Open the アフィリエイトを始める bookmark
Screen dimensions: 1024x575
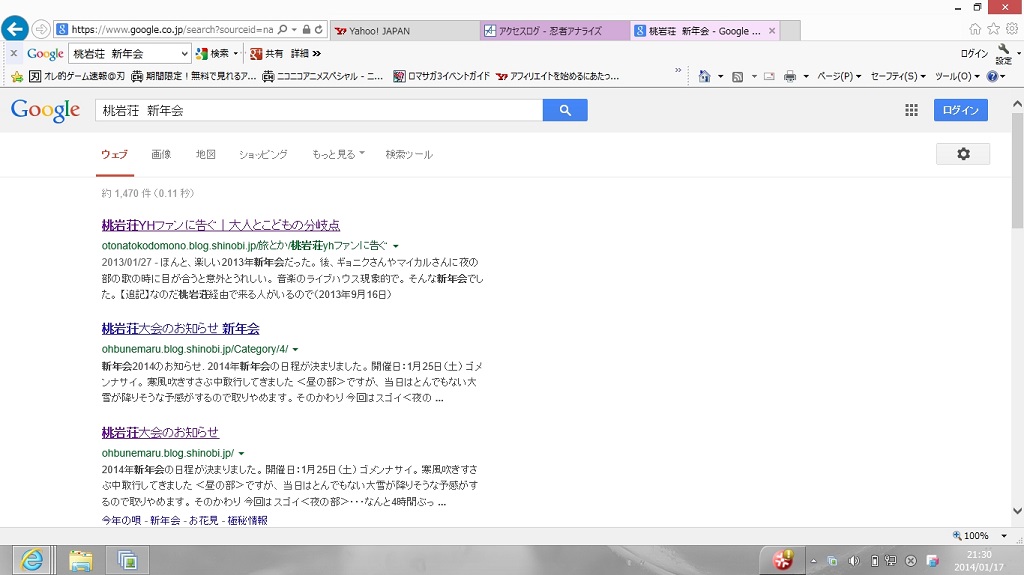[557, 76]
